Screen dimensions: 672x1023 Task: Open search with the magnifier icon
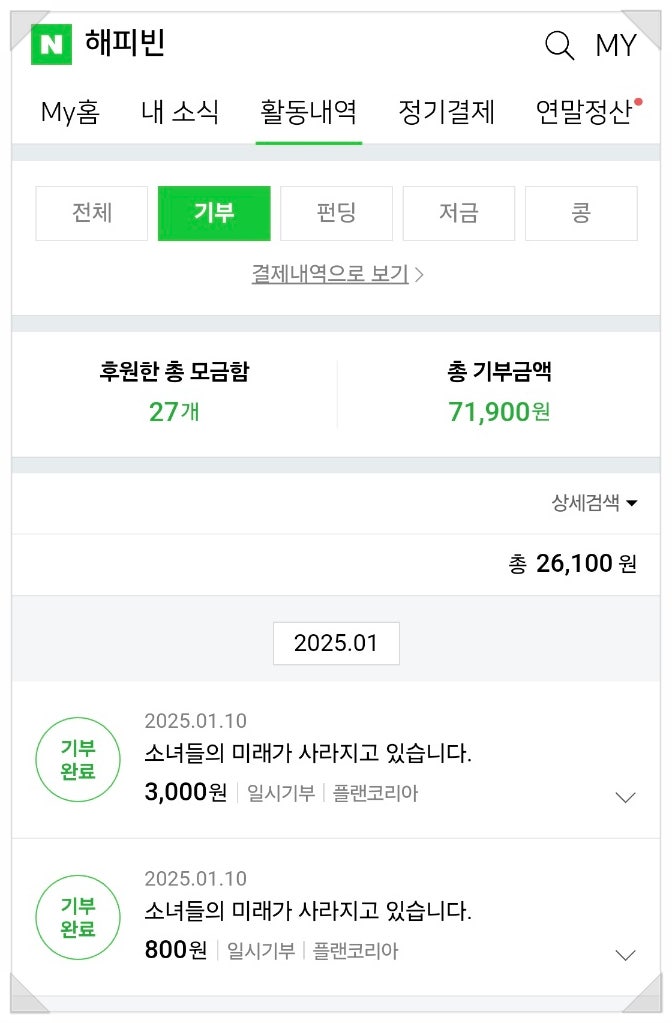(x=559, y=45)
